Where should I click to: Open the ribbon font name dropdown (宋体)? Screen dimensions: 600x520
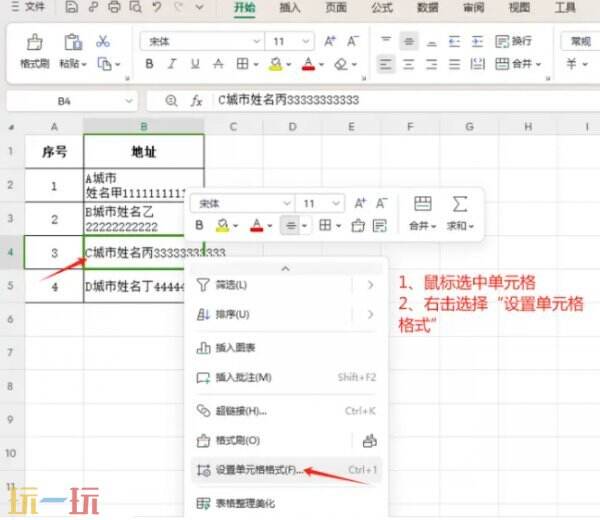[256, 41]
